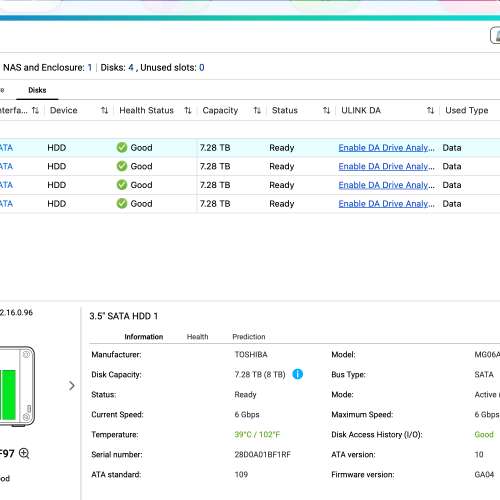
Task: Click the 3.5" SATA HDD 1 heading
Action: click(x=124, y=316)
